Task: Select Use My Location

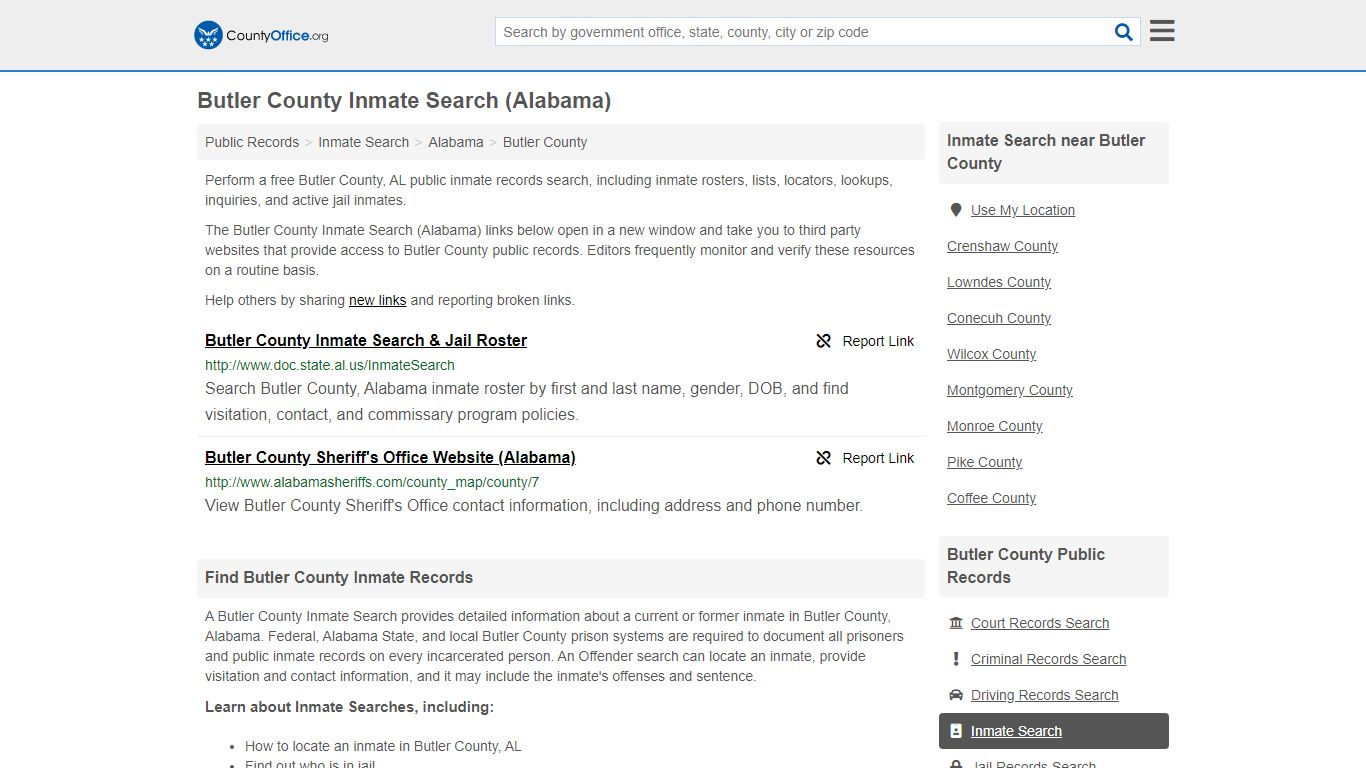Action: tap(1023, 210)
